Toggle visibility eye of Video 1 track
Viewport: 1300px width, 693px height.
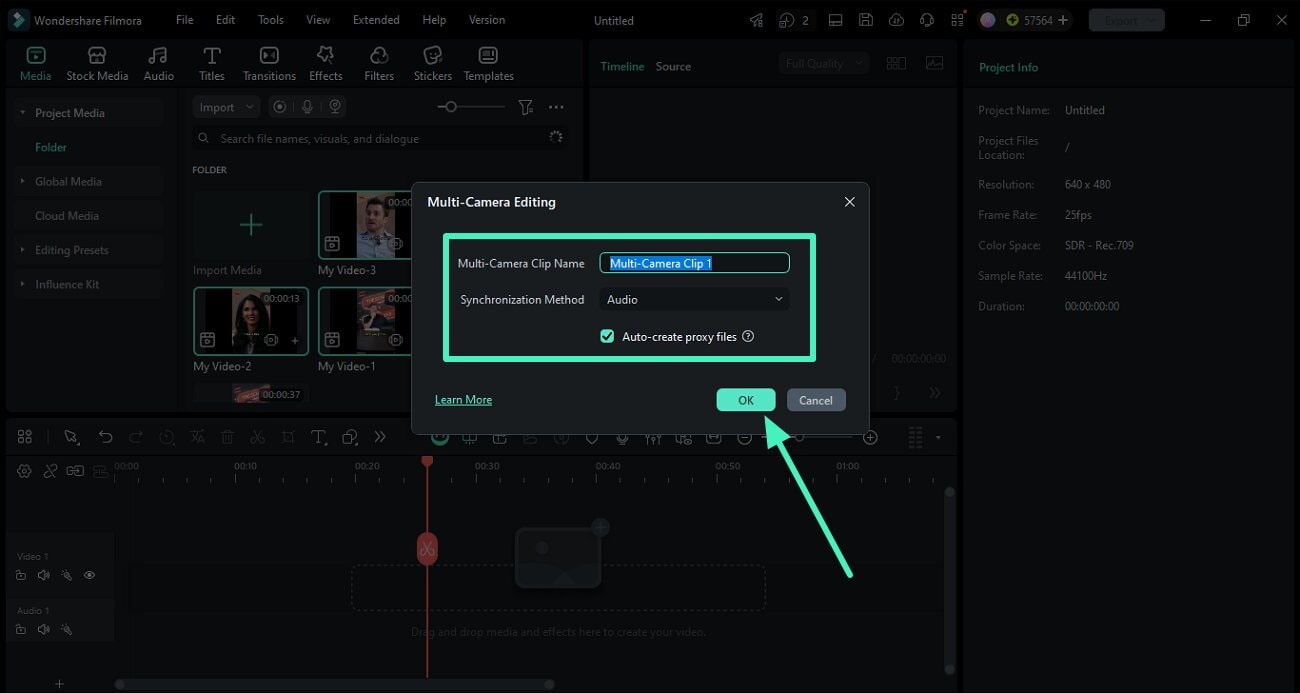(x=89, y=575)
